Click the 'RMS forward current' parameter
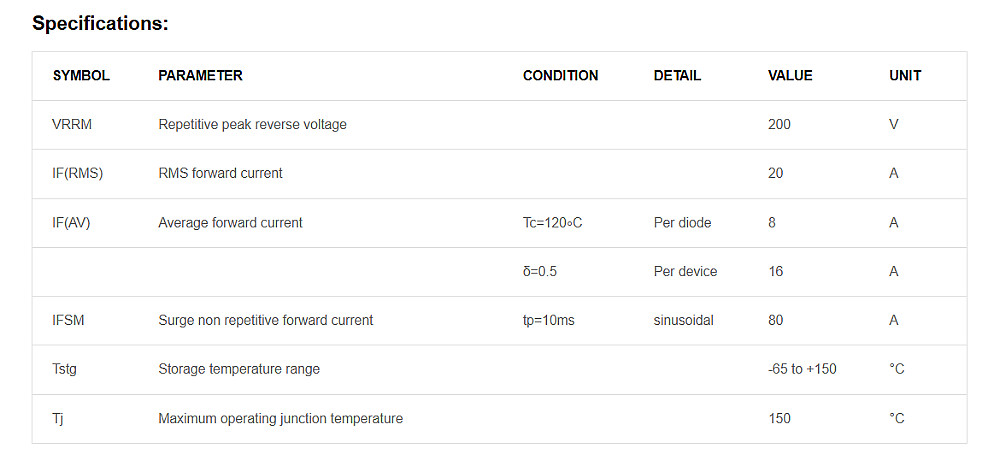The width and height of the screenshot is (1000, 466). click(x=220, y=174)
